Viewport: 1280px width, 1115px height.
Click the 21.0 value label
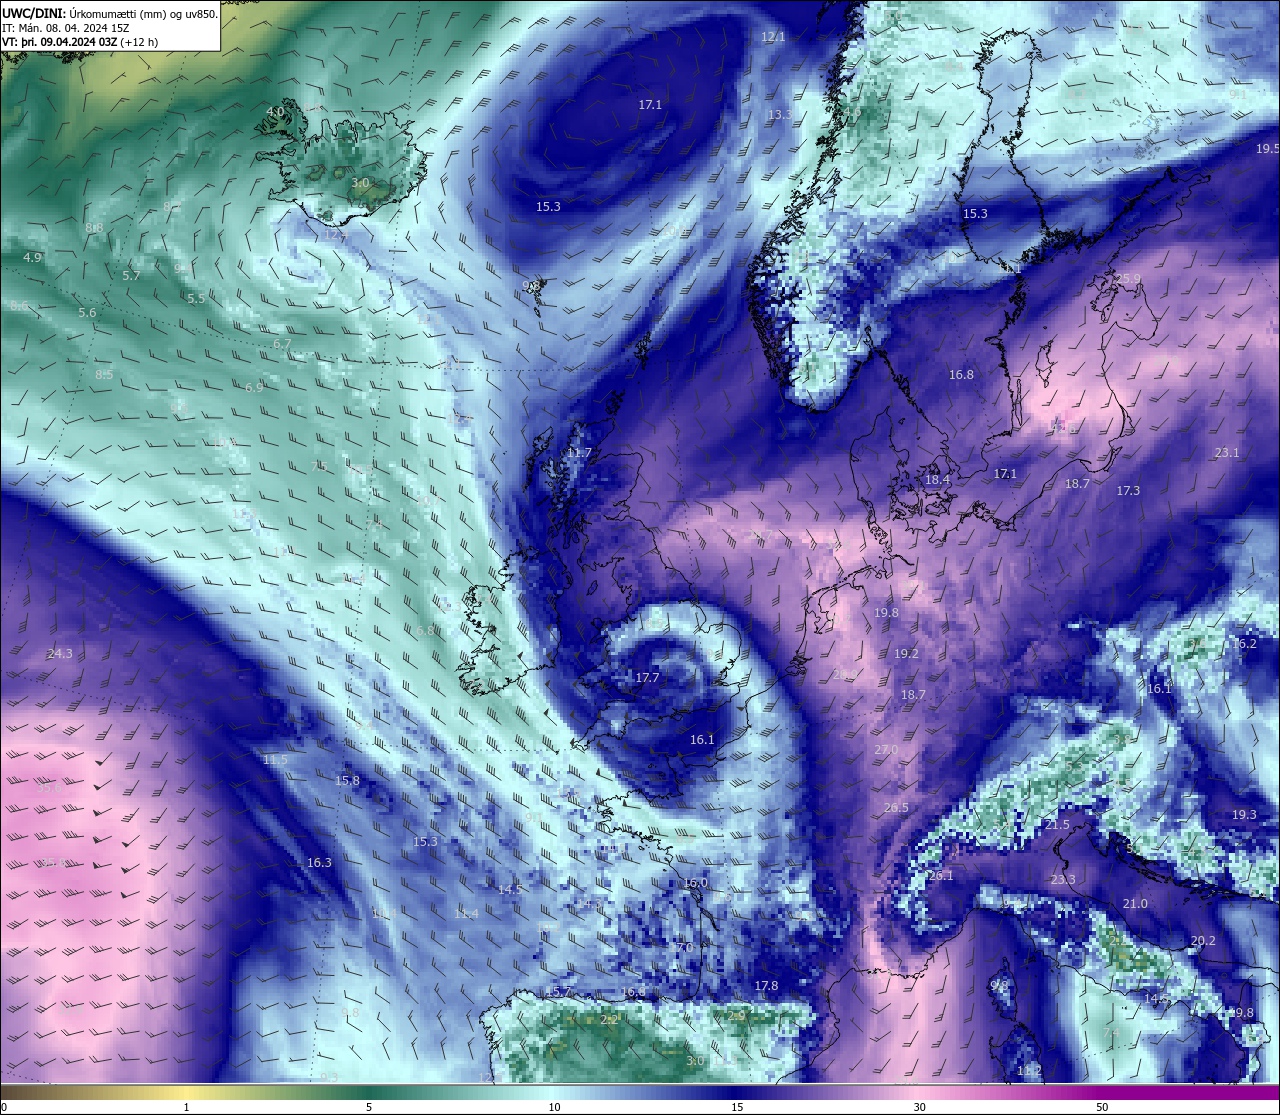coord(1135,903)
